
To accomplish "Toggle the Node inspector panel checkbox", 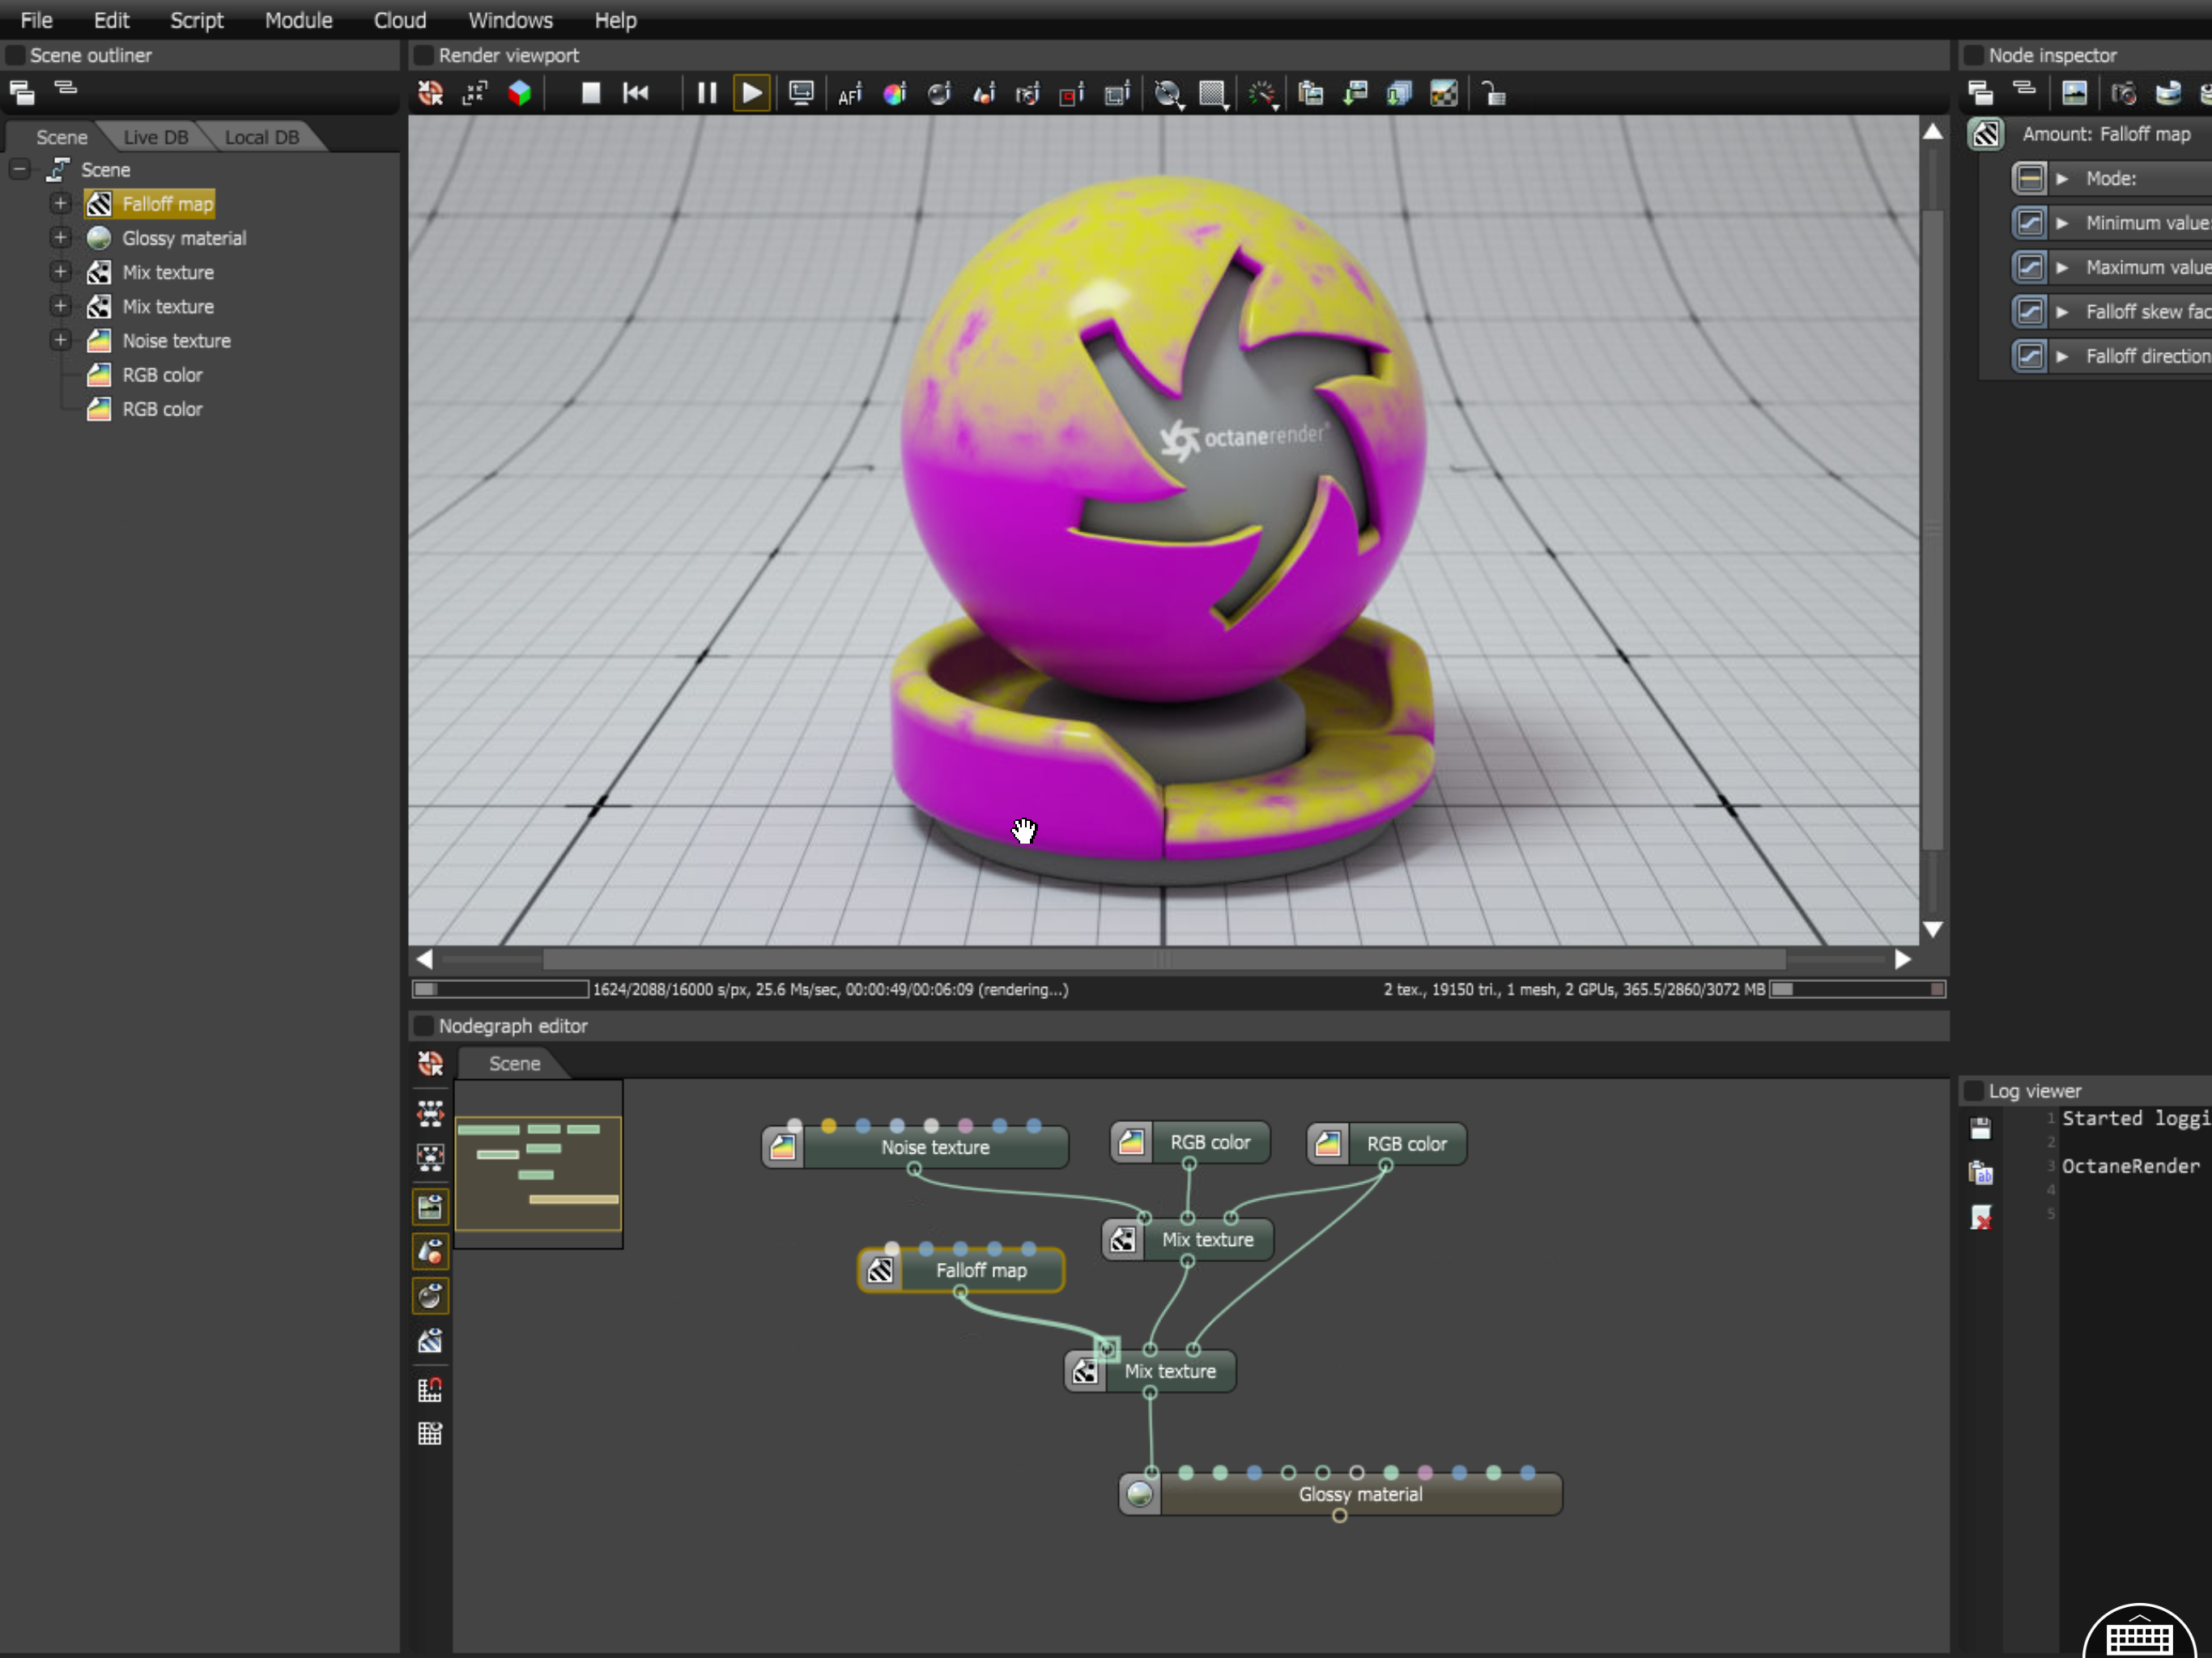I will 1973,55.
